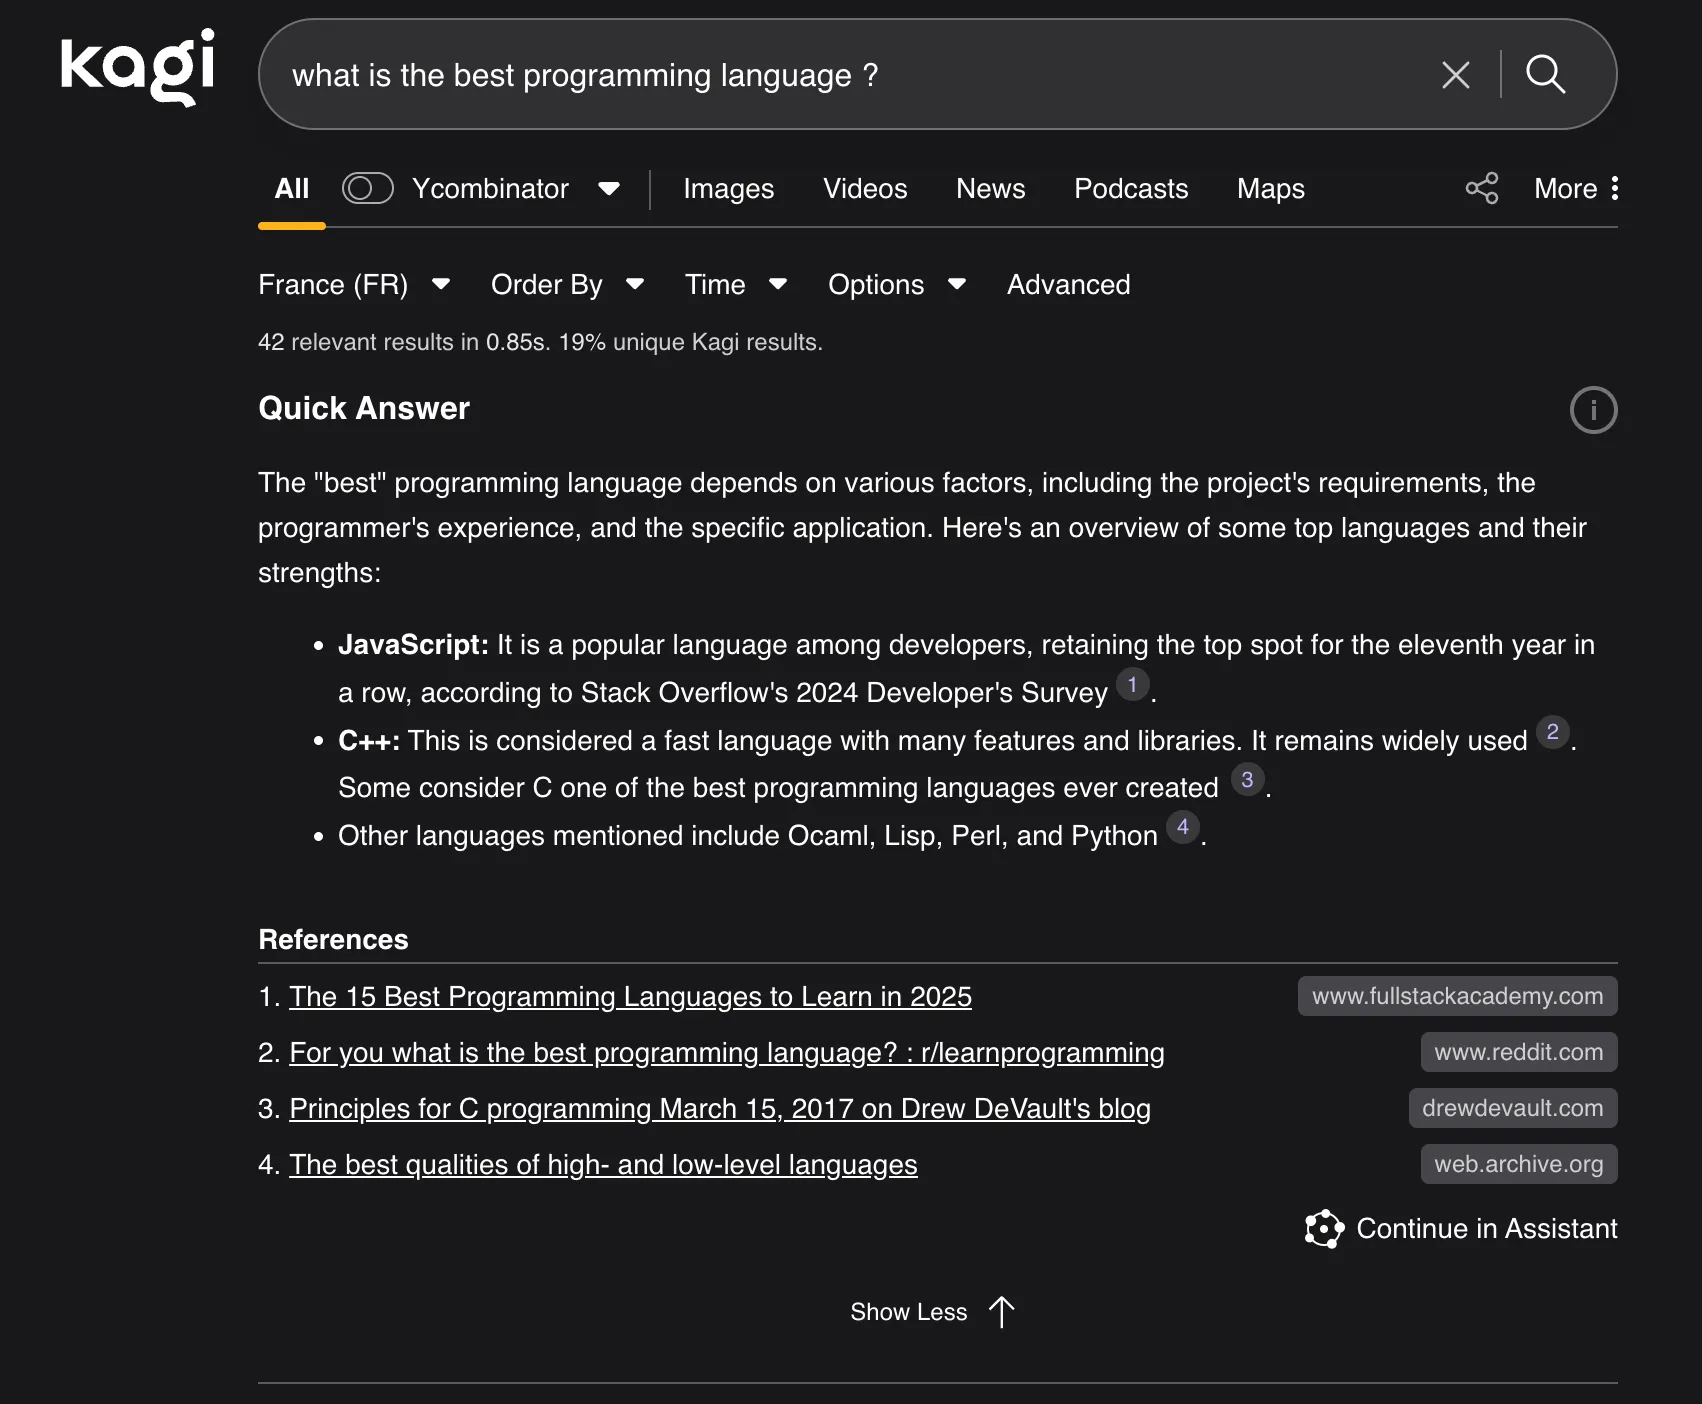Image resolution: width=1702 pixels, height=1404 pixels.
Task: Click citation badge number 1
Action: pyautogui.click(x=1132, y=685)
